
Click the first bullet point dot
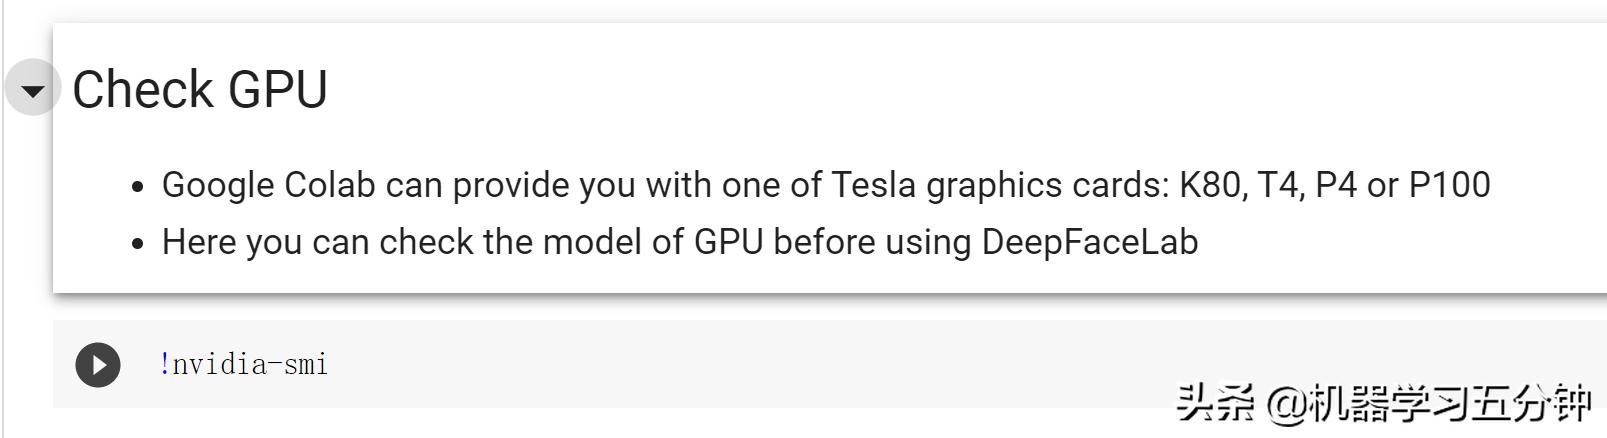pyautogui.click(x=138, y=186)
